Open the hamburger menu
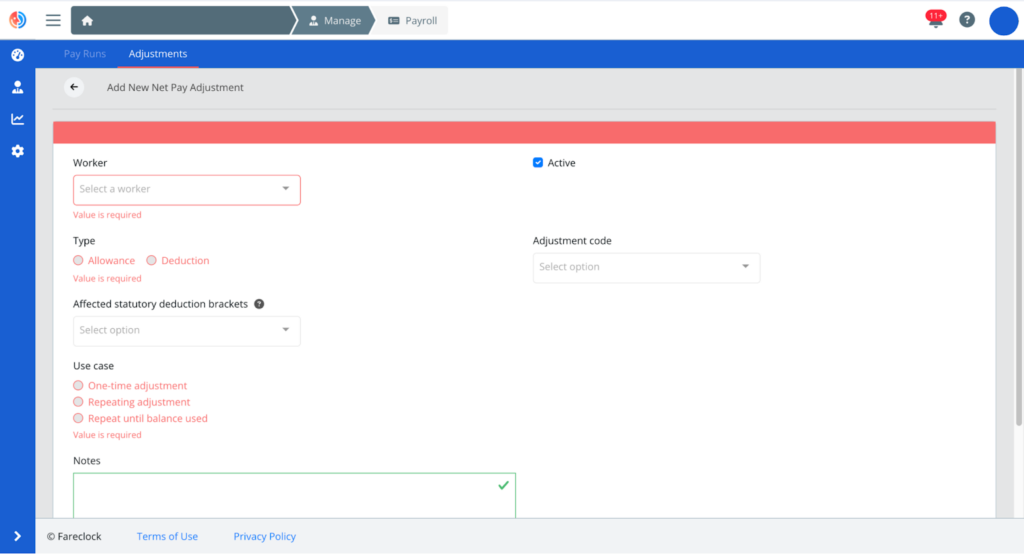 pyautogui.click(x=53, y=20)
